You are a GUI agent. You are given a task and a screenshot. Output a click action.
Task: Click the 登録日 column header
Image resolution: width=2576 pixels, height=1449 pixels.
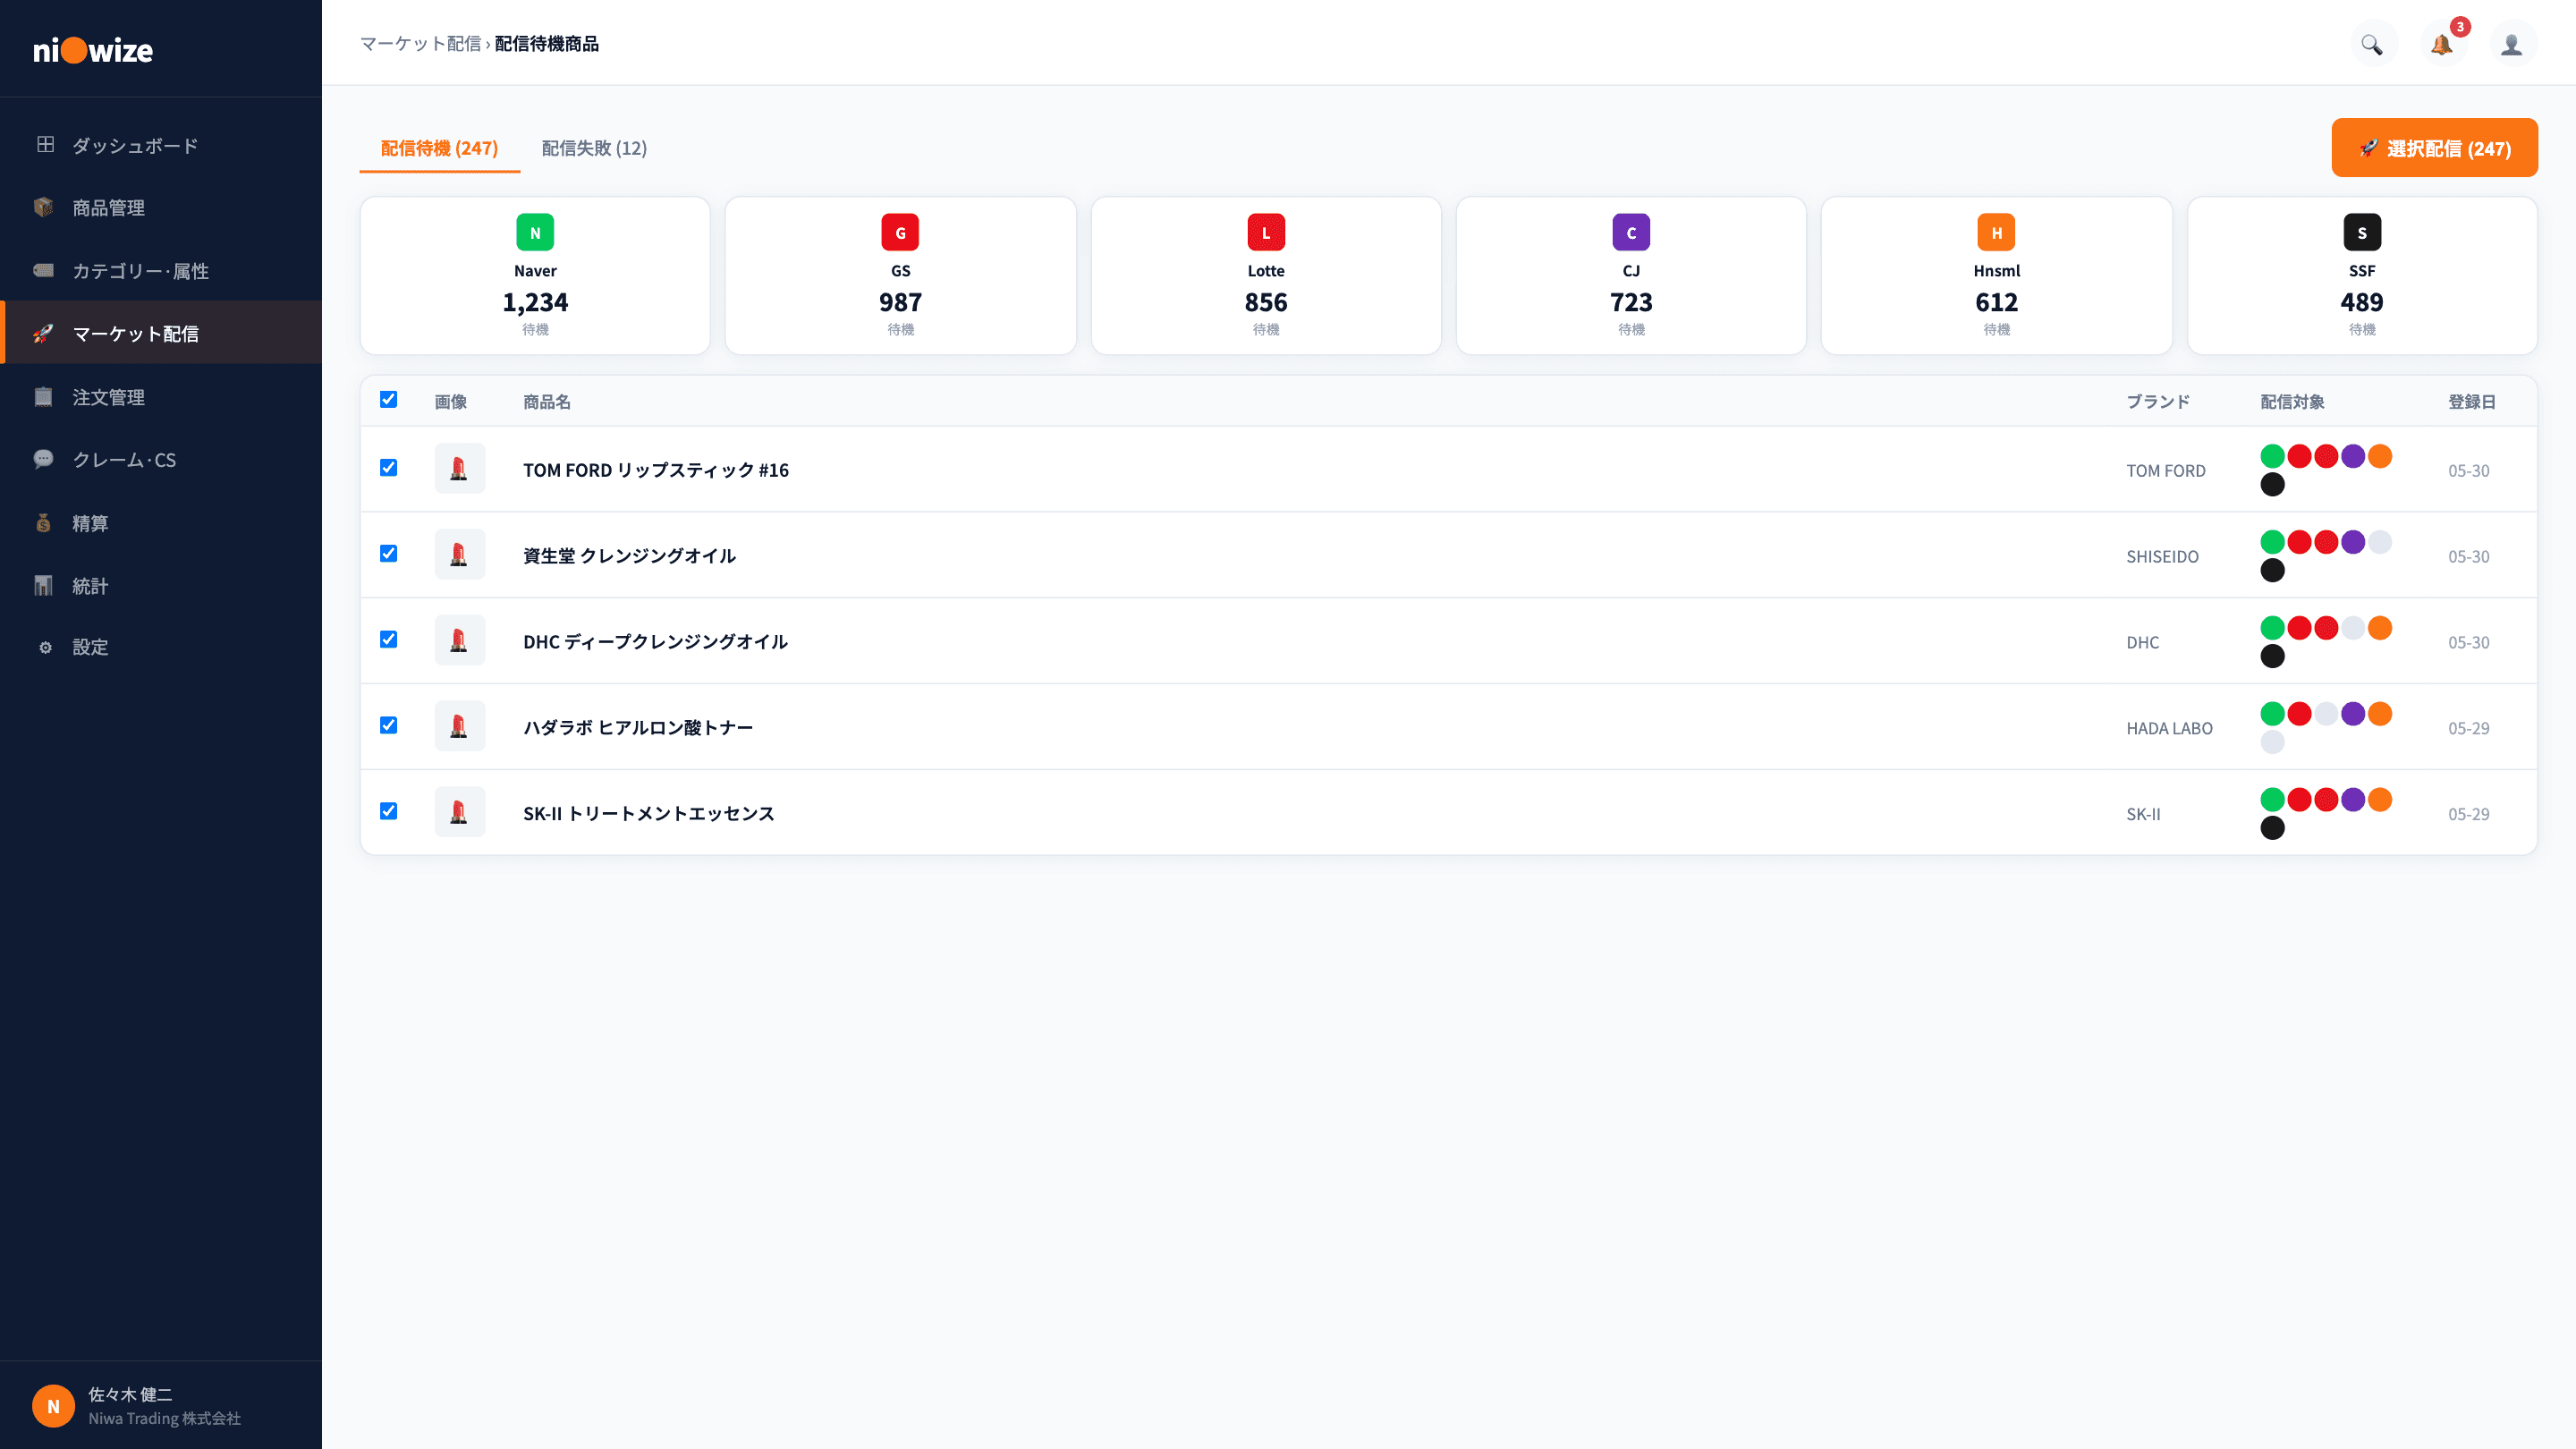tap(2472, 402)
